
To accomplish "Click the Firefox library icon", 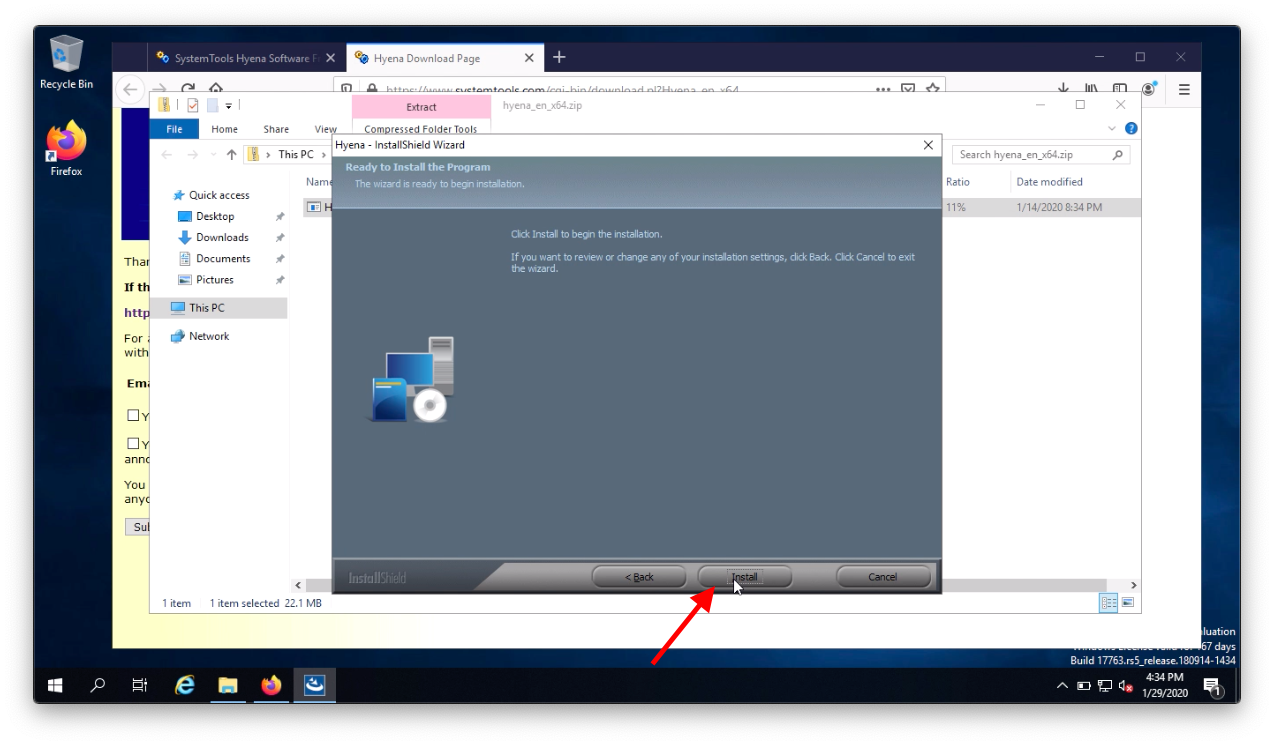I will click(x=1090, y=88).
